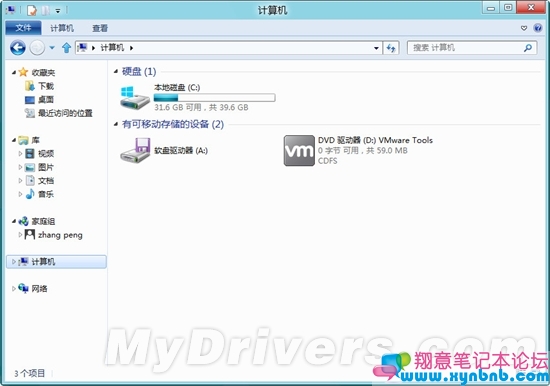This screenshot has height=386, width=550.
Task: Open the recent locations dropdown arrow
Action: click(52, 48)
